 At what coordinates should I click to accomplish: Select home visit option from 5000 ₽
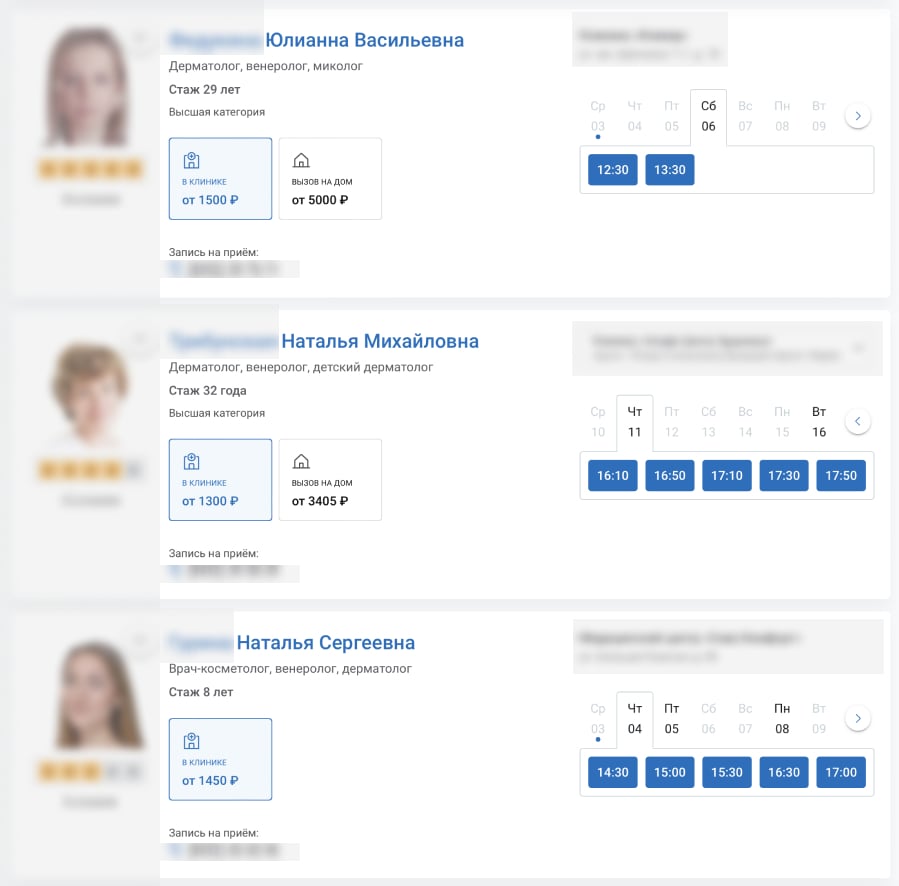pyautogui.click(x=330, y=180)
